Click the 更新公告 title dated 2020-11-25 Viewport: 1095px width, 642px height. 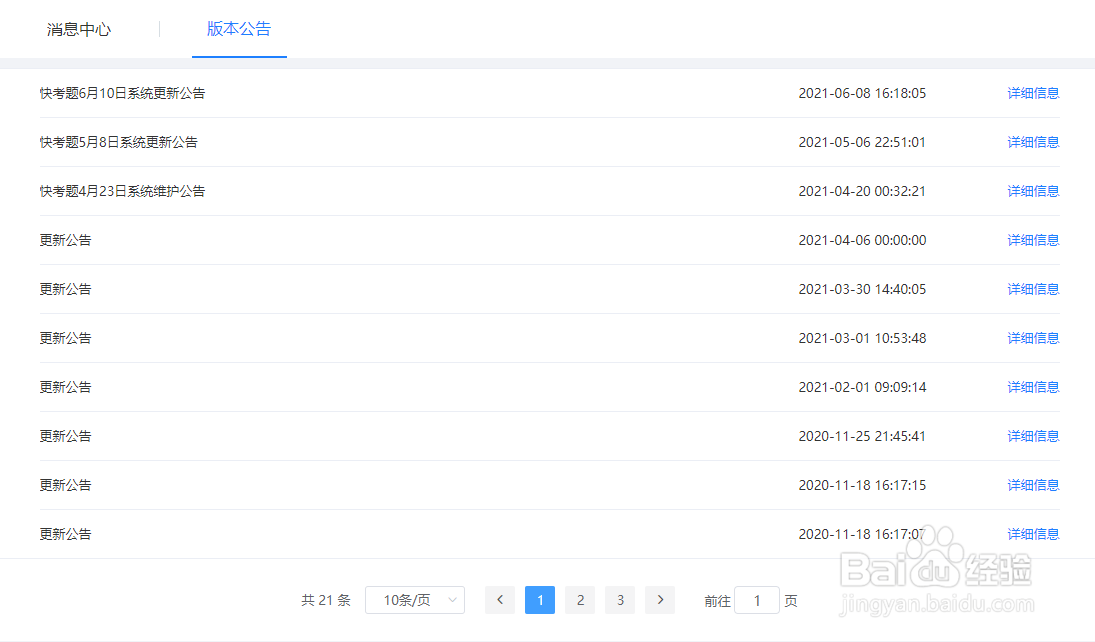point(66,436)
